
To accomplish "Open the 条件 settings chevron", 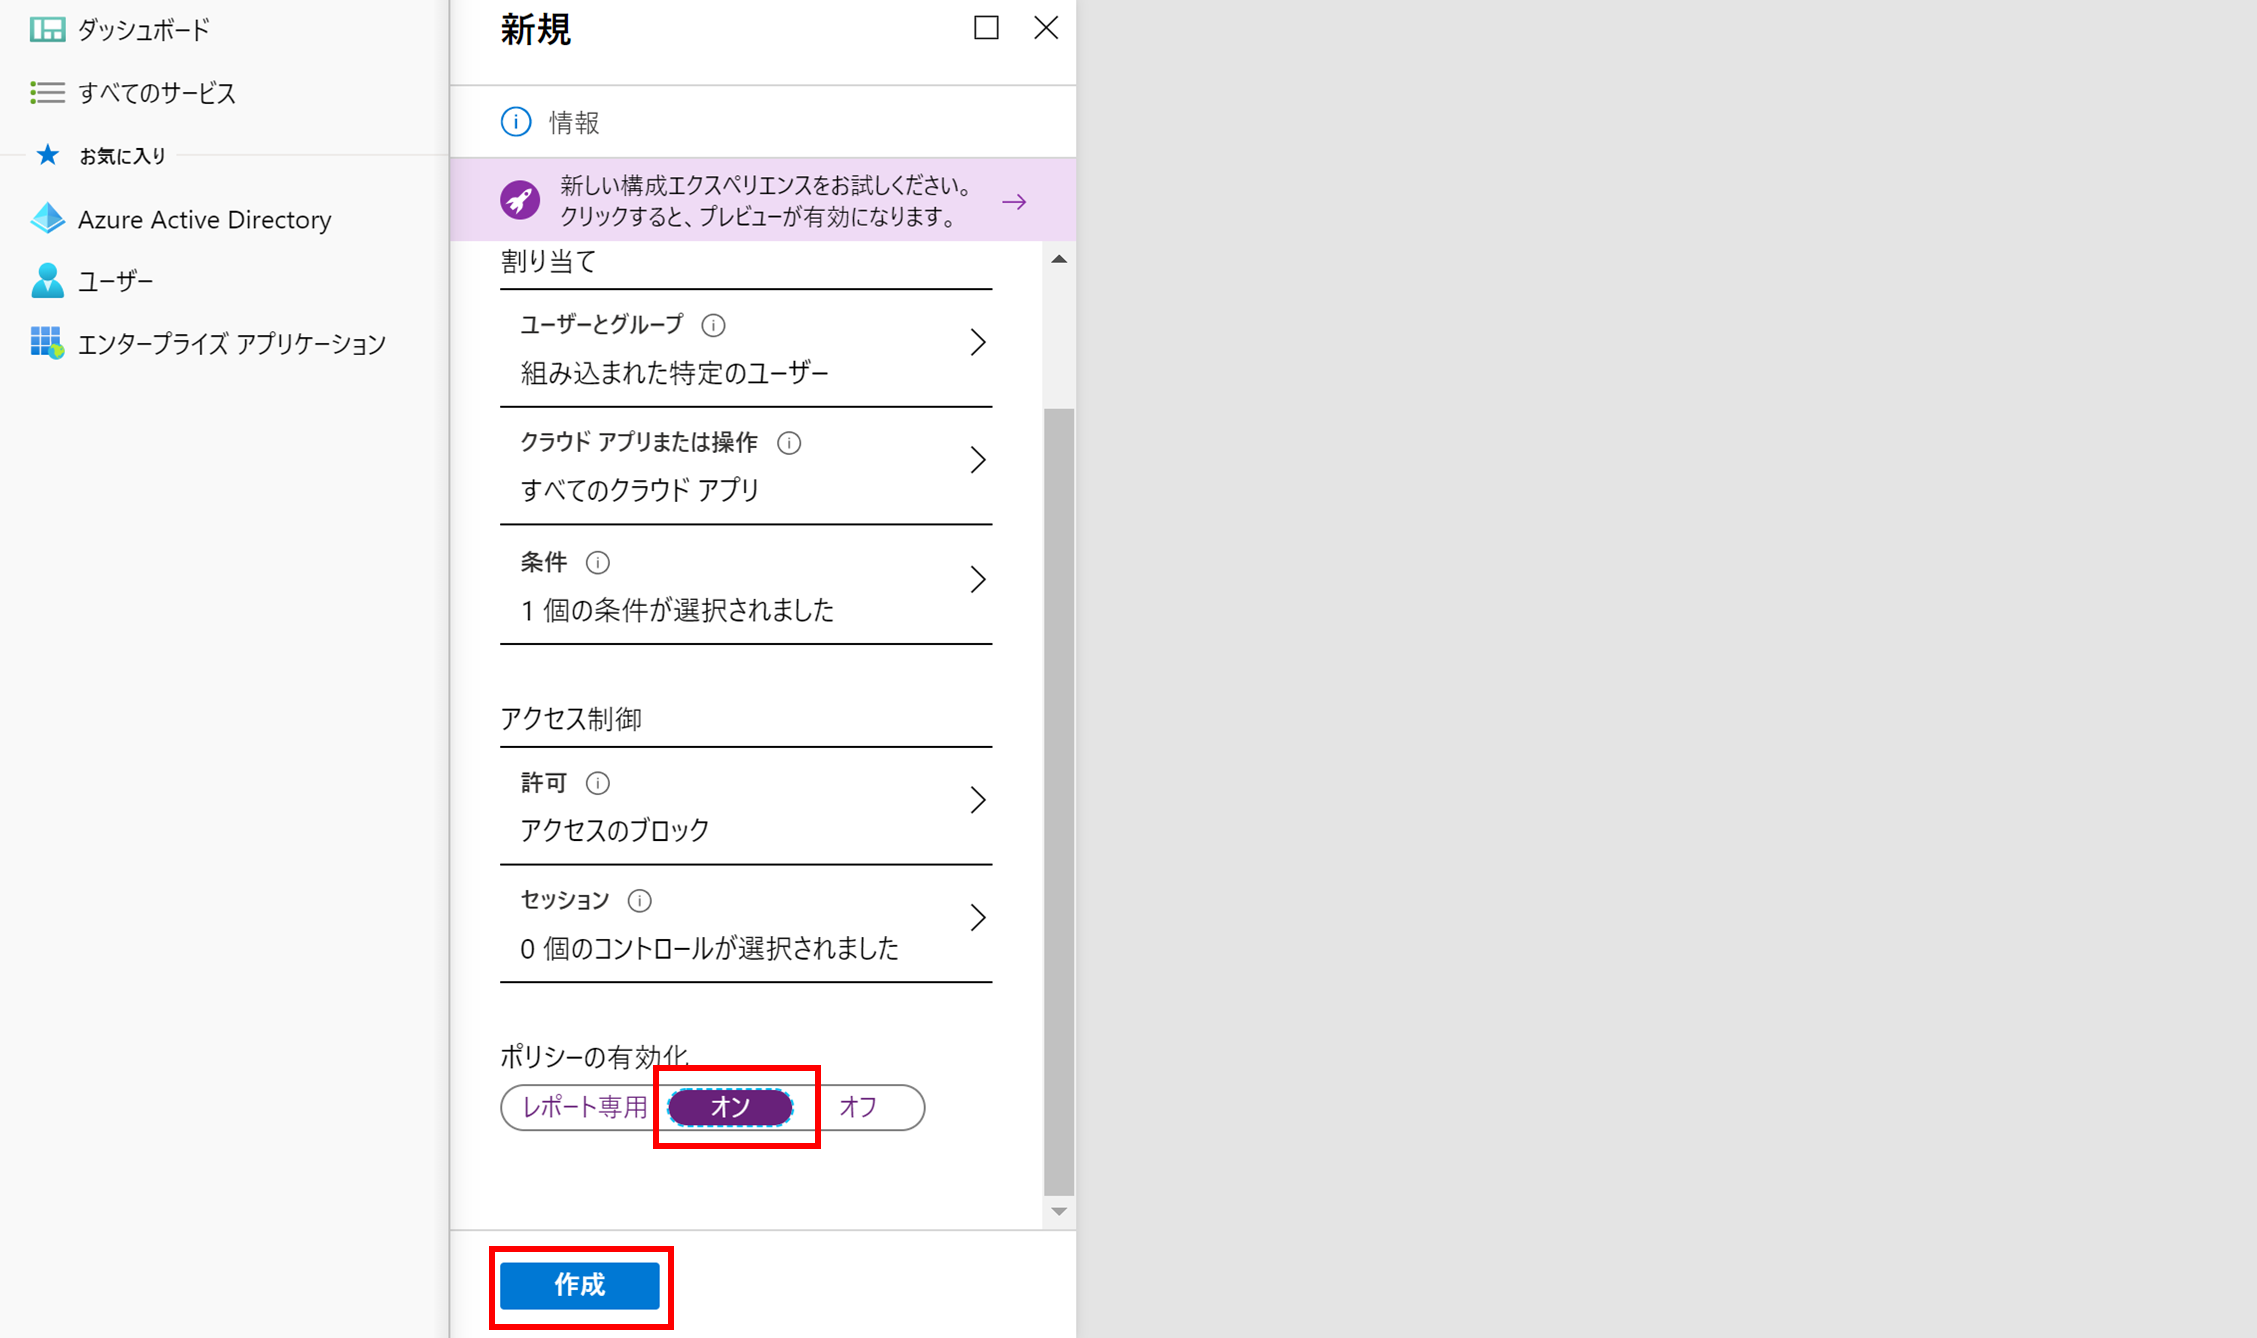I will pyautogui.click(x=977, y=580).
